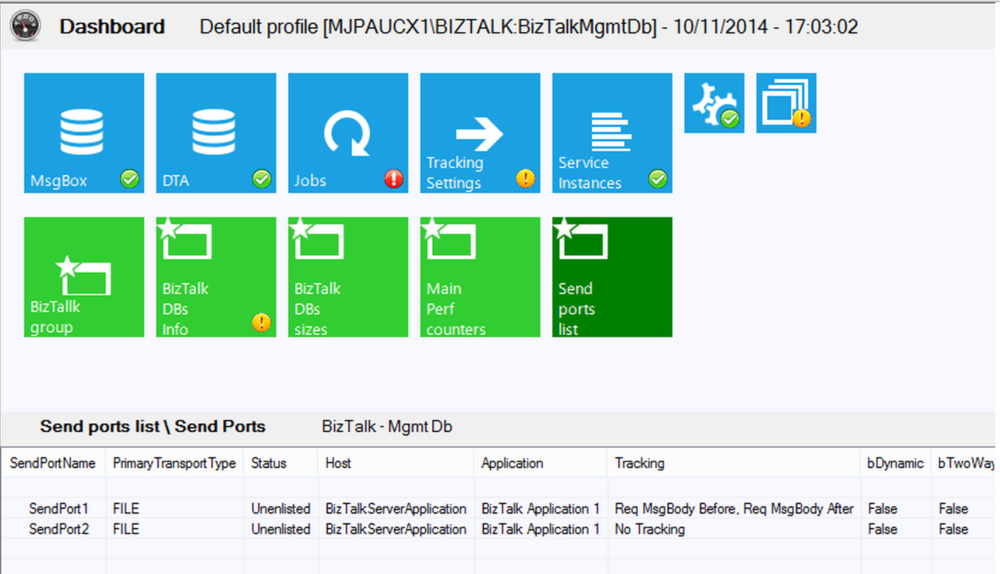Click the green check badge on DTA
1000x574 pixels.
pos(261,179)
